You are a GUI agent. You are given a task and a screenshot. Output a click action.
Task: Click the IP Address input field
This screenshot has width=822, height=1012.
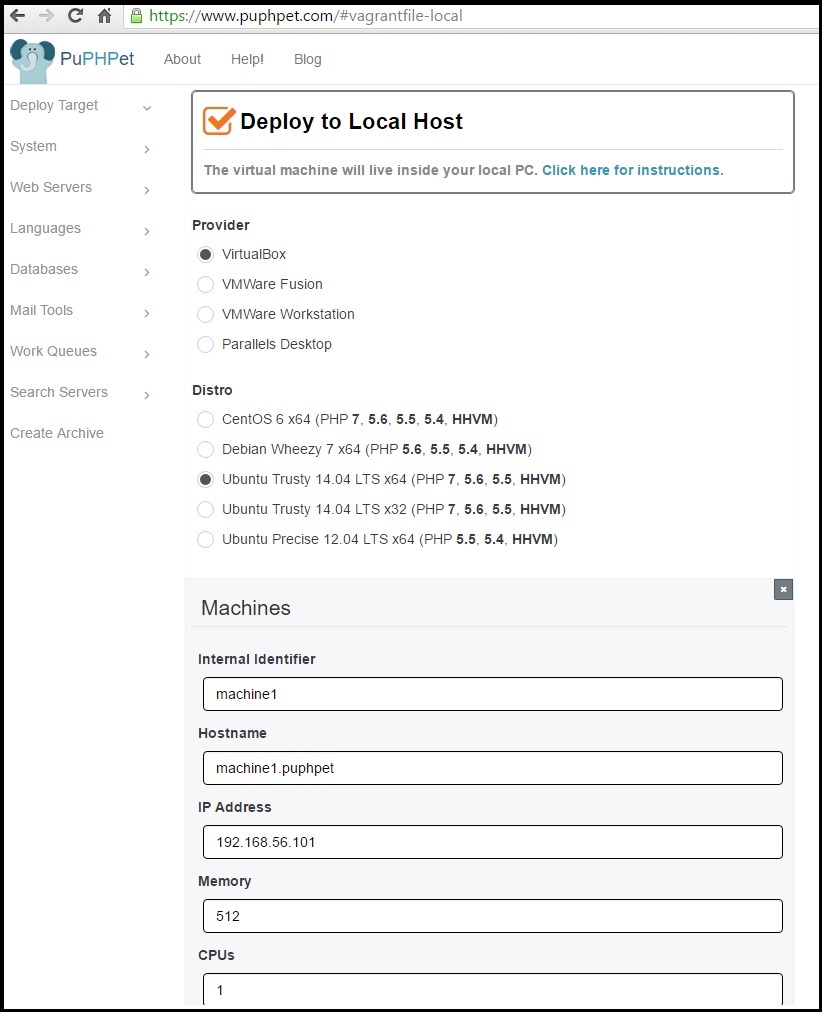click(x=493, y=842)
